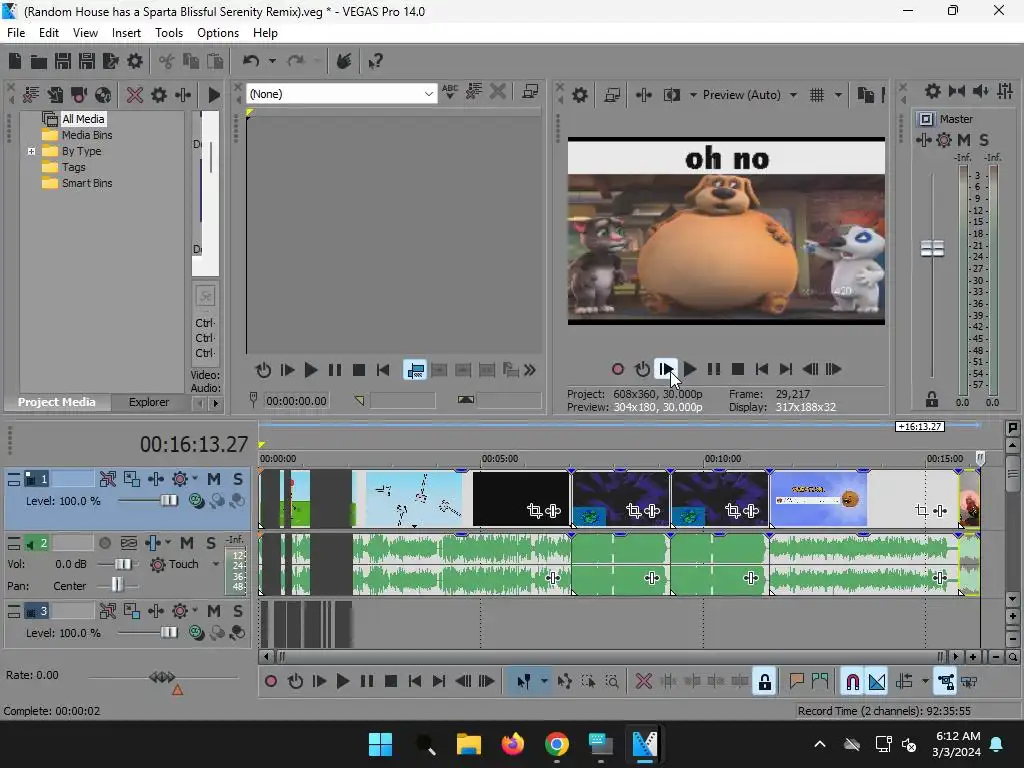
Task: Toggle split screen view in preview
Action: coord(671,95)
